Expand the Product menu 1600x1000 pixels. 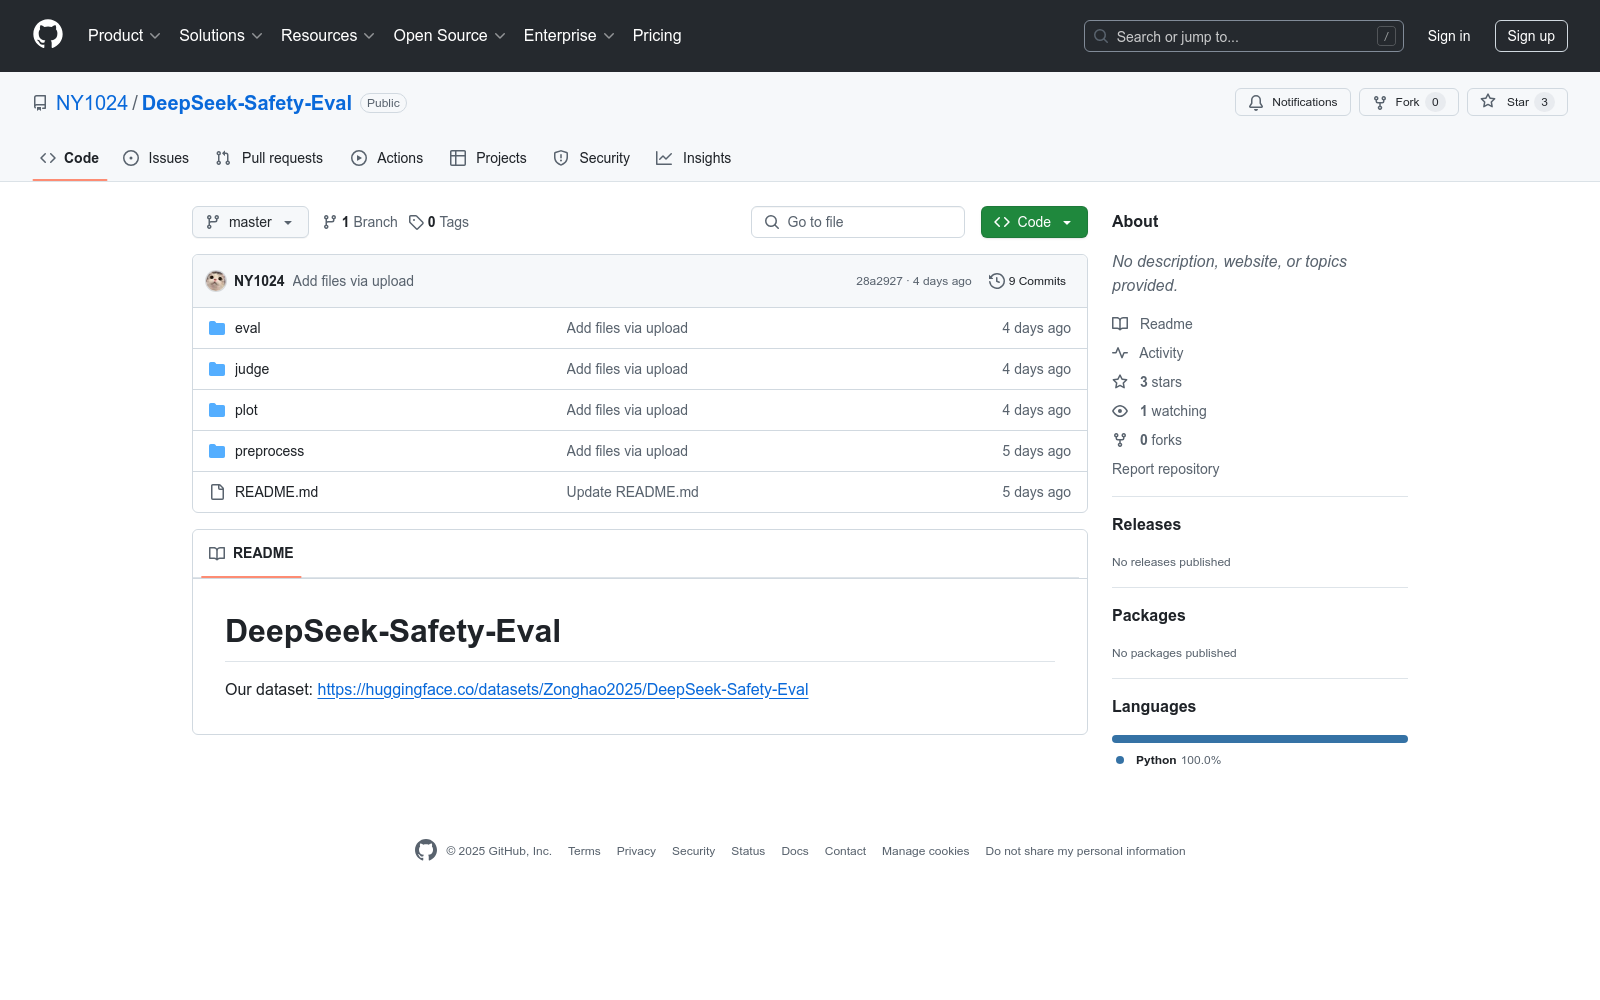(x=124, y=35)
